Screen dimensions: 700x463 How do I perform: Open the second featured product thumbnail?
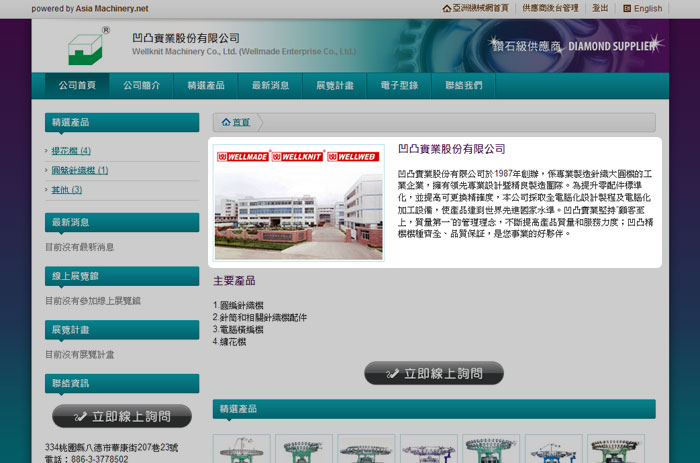(x=304, y=448)
